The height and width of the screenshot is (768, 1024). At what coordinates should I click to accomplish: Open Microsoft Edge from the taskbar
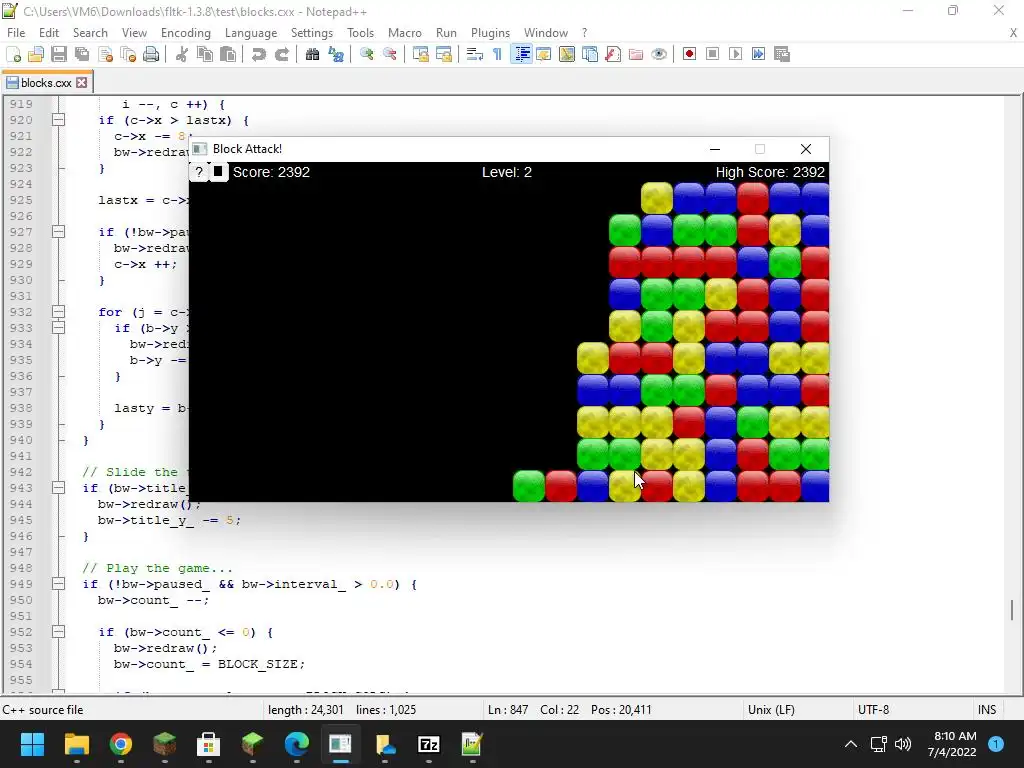[296, 744]
